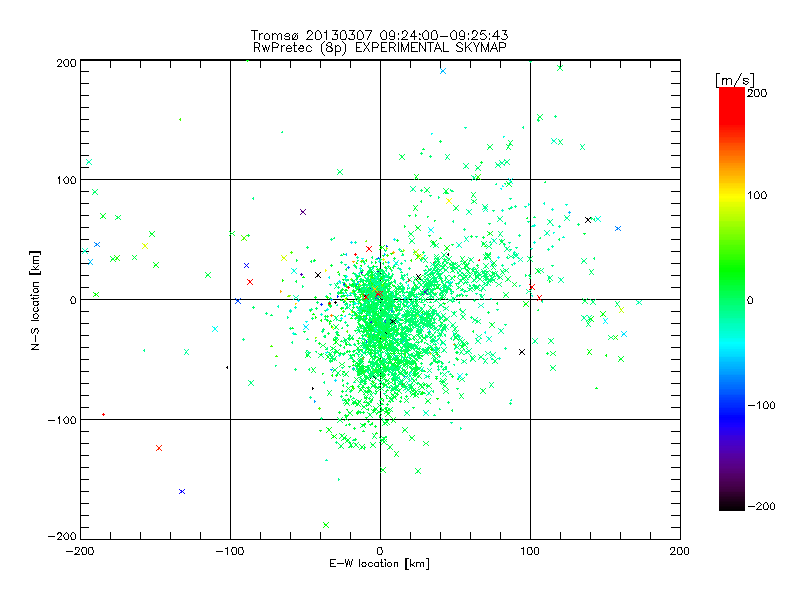This screenshot has height=600, width=800.
Task: Click the yellow region of the colorbar
Action: coord(732,195)
